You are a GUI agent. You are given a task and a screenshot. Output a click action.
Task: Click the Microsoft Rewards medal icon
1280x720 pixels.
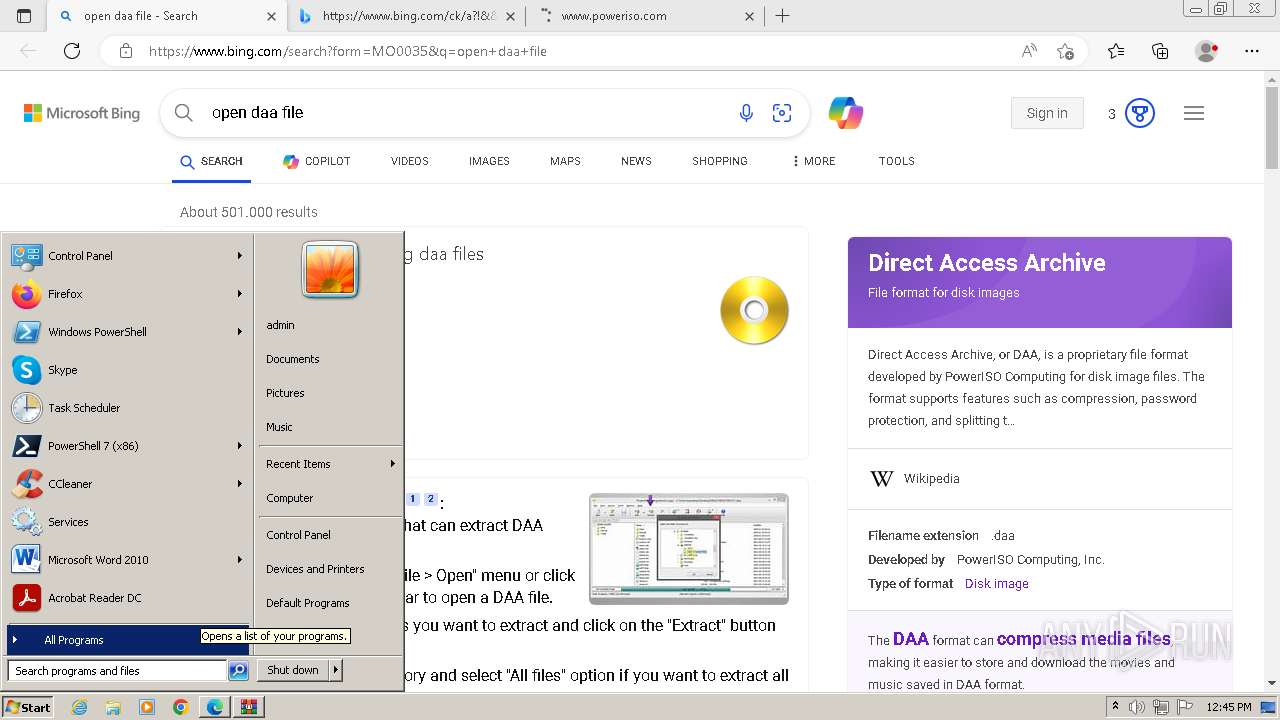point(1140,113)
